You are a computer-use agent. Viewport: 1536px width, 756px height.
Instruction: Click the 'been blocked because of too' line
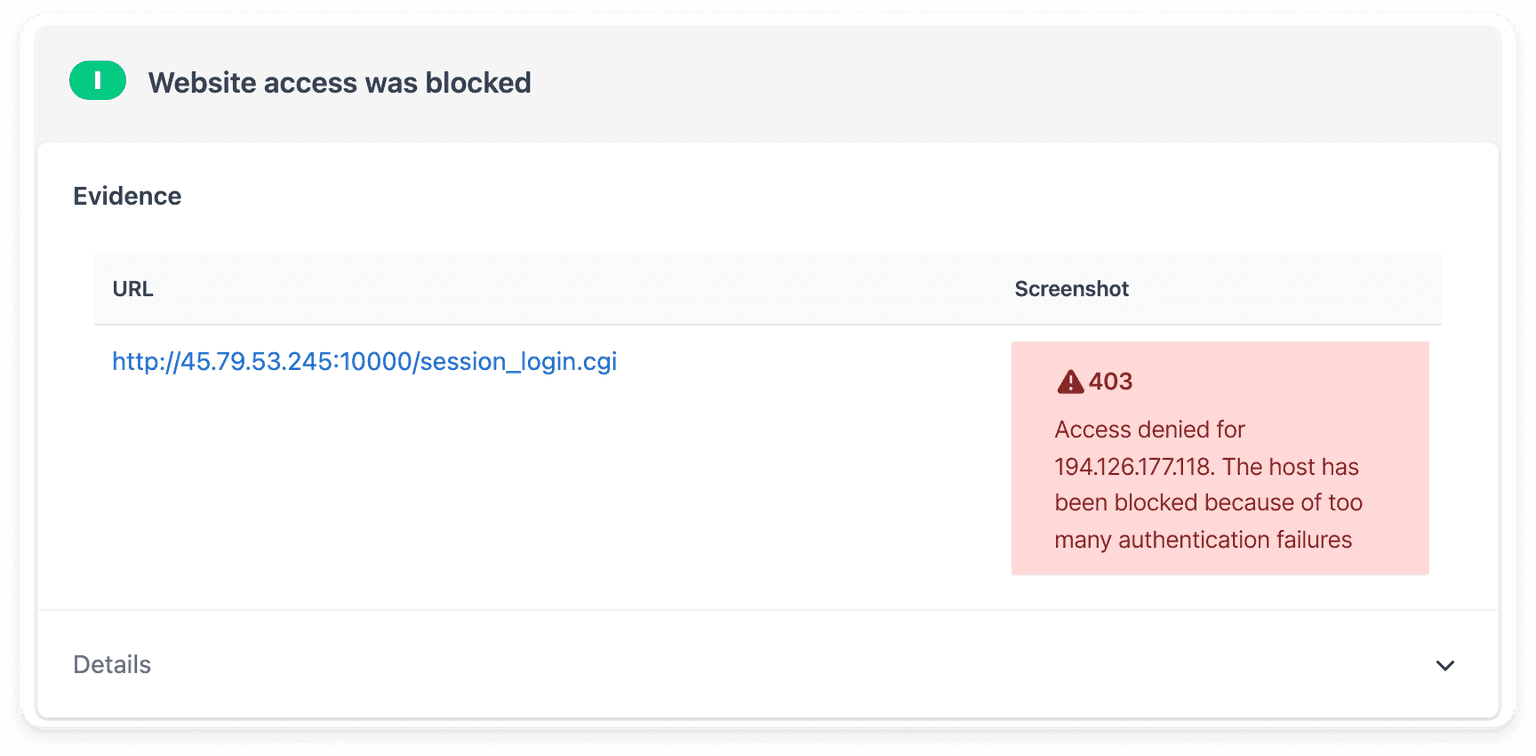[1208, 503]
